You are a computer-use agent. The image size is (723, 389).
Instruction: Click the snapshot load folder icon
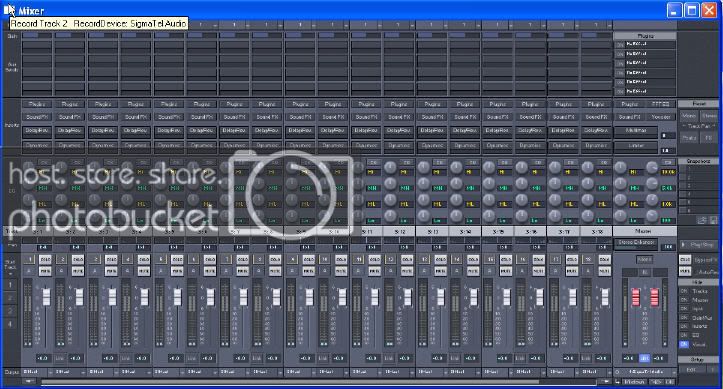tap(702, 221)
